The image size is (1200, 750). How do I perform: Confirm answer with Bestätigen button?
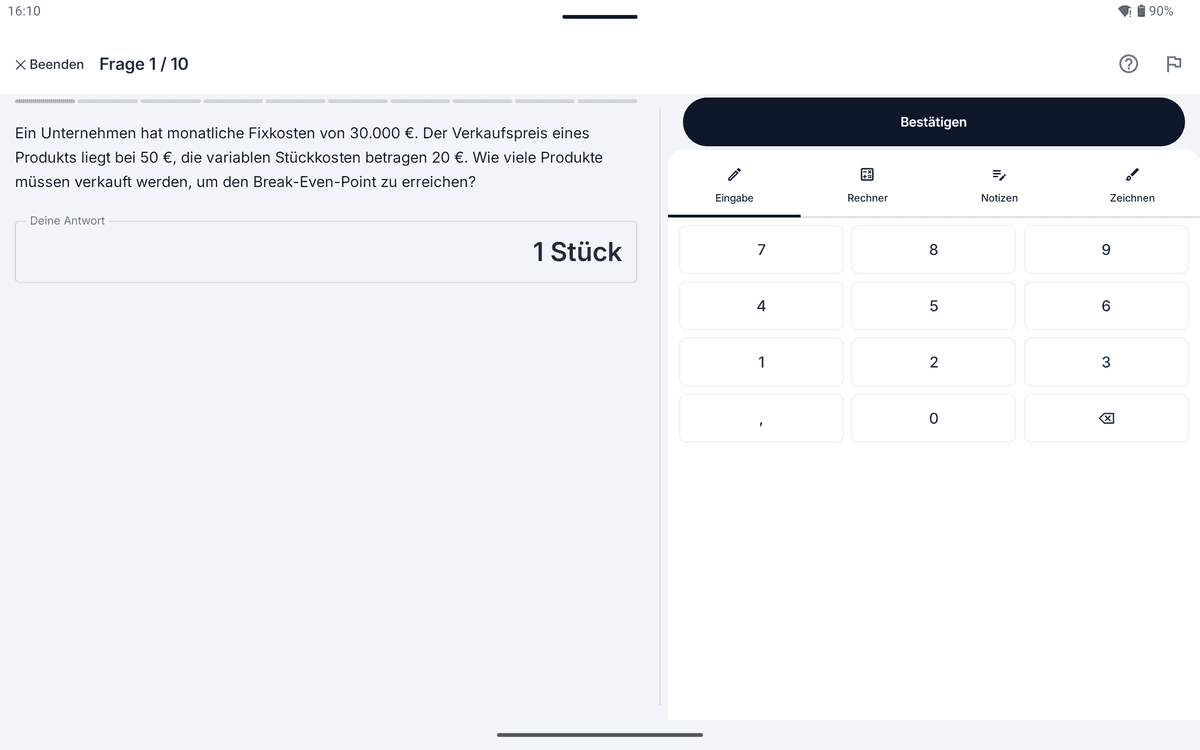[x=934, y=122]
